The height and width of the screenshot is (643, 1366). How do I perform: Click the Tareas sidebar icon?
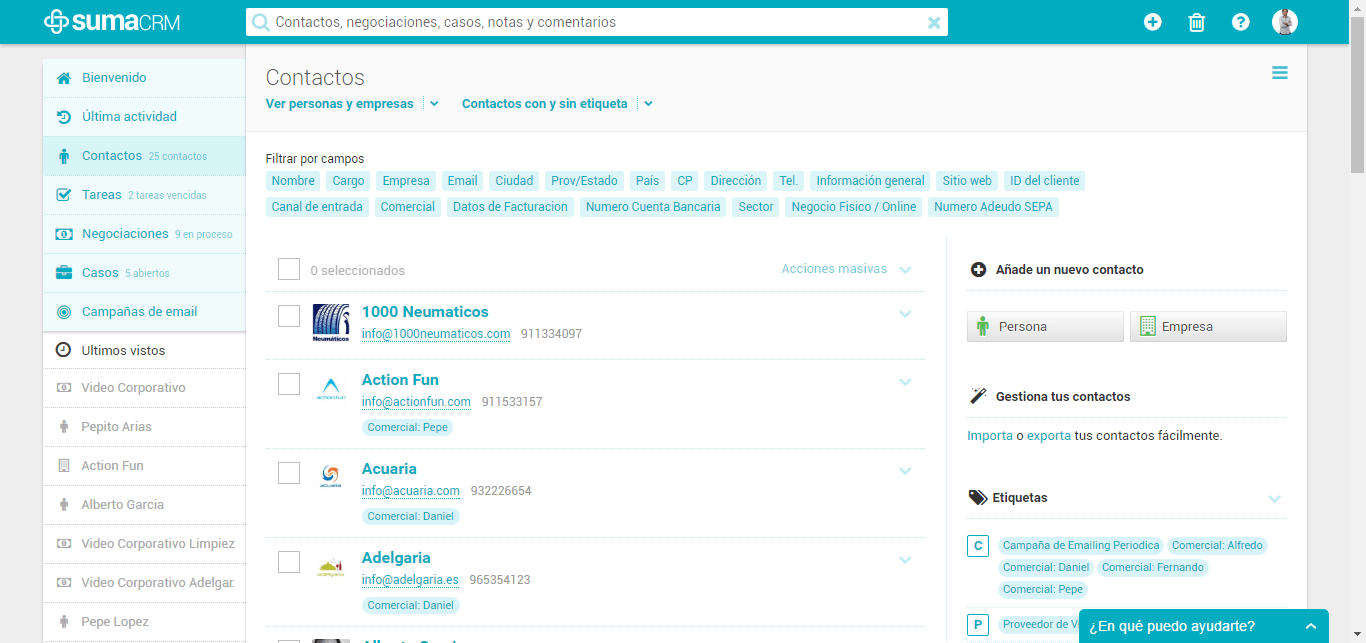[x=62, y=194]
